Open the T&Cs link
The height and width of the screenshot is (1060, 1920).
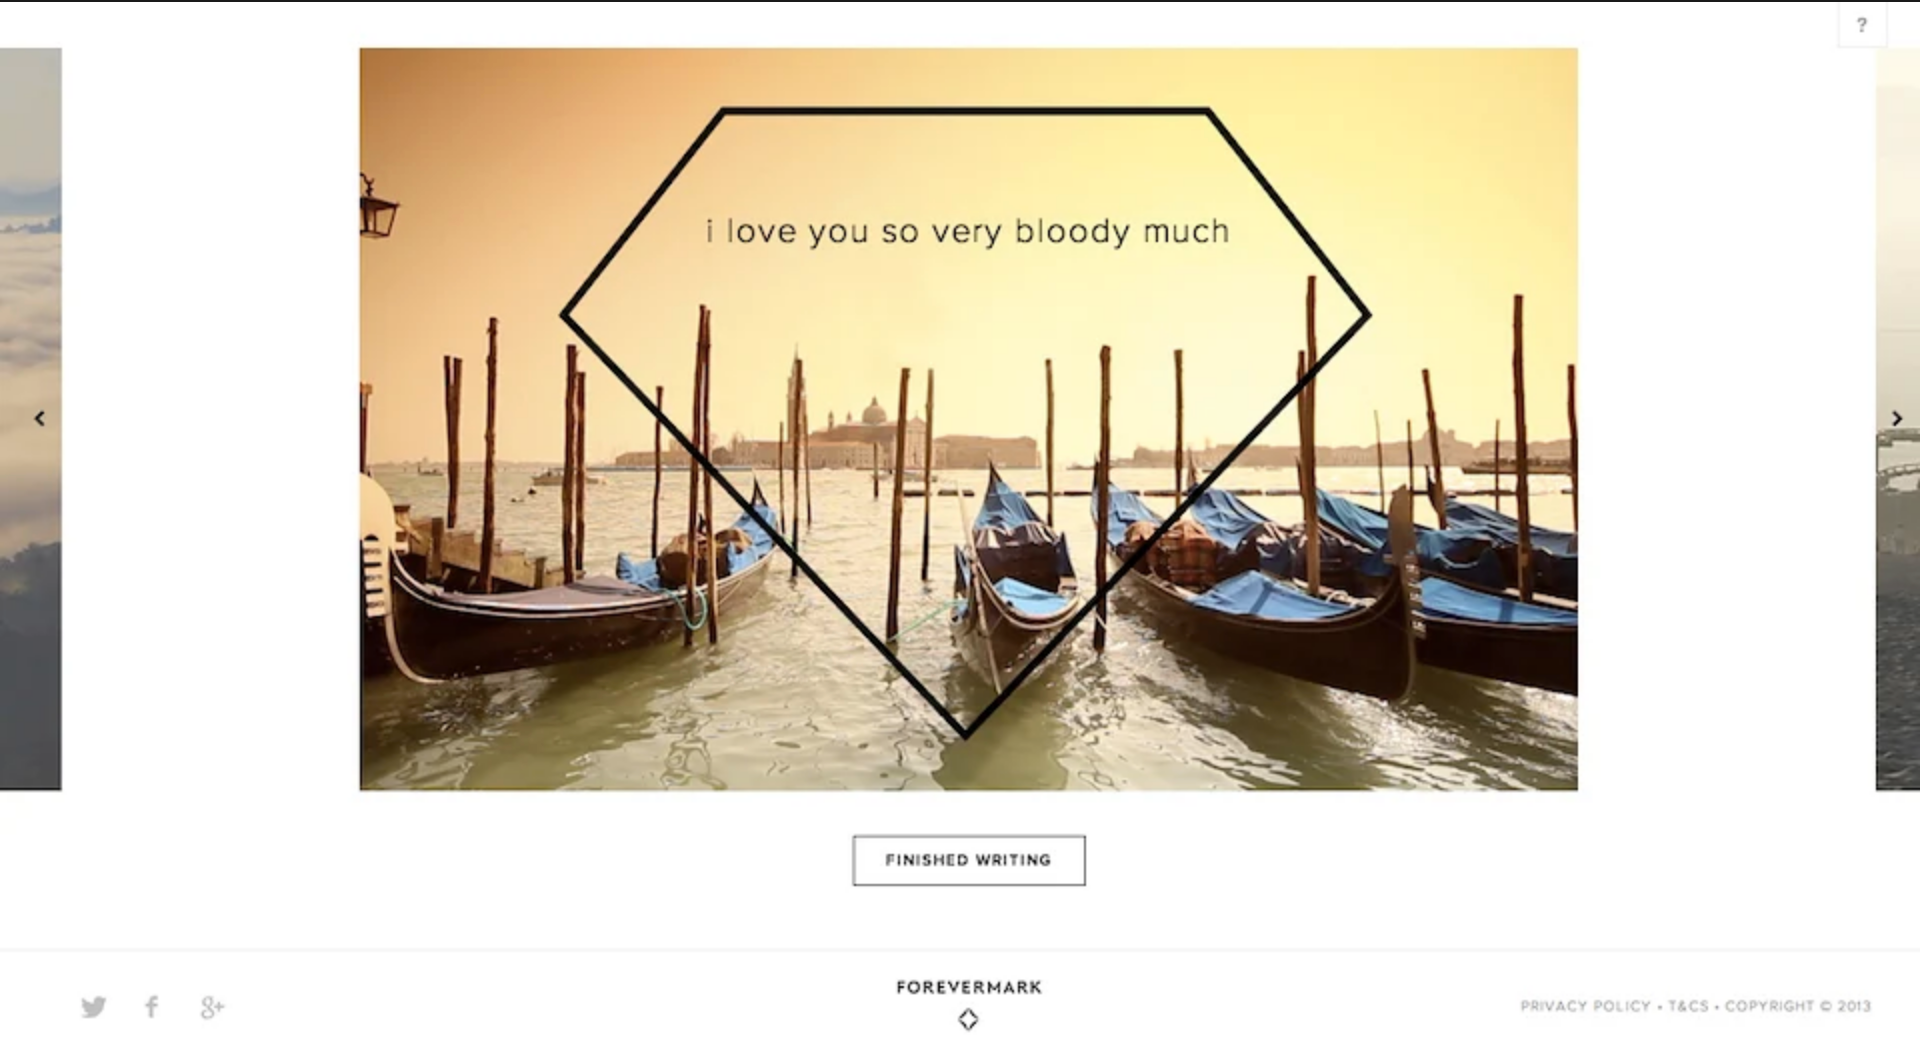[1688, 1006]
